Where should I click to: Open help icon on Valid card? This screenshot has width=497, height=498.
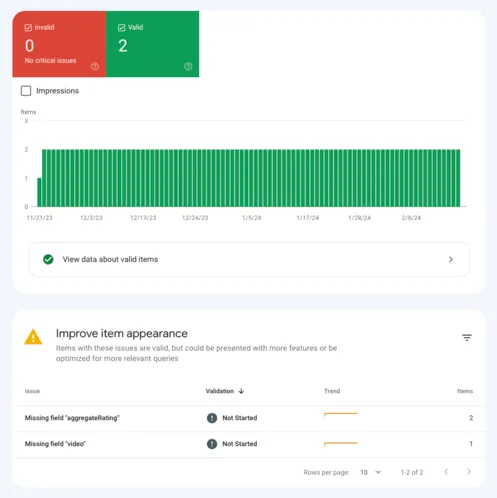tap(188, 66)
